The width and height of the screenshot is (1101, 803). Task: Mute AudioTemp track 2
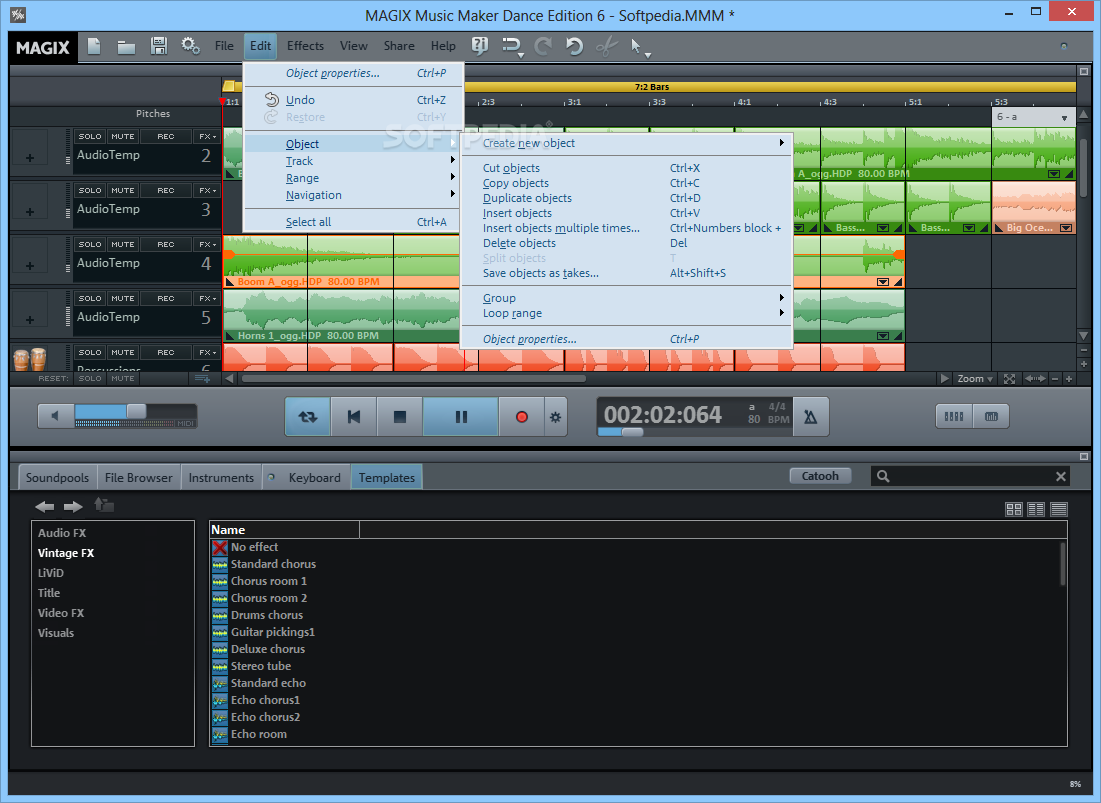coord(122,136)
